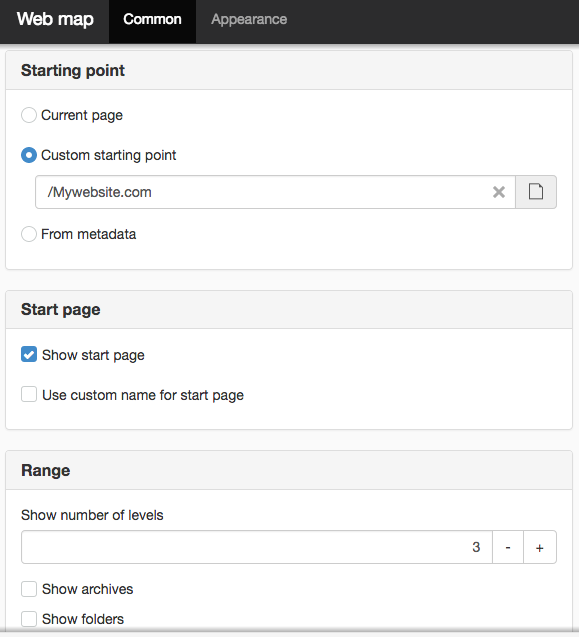
Task: Switch to the Appearance tab
Action: click(x=249, y=19)
